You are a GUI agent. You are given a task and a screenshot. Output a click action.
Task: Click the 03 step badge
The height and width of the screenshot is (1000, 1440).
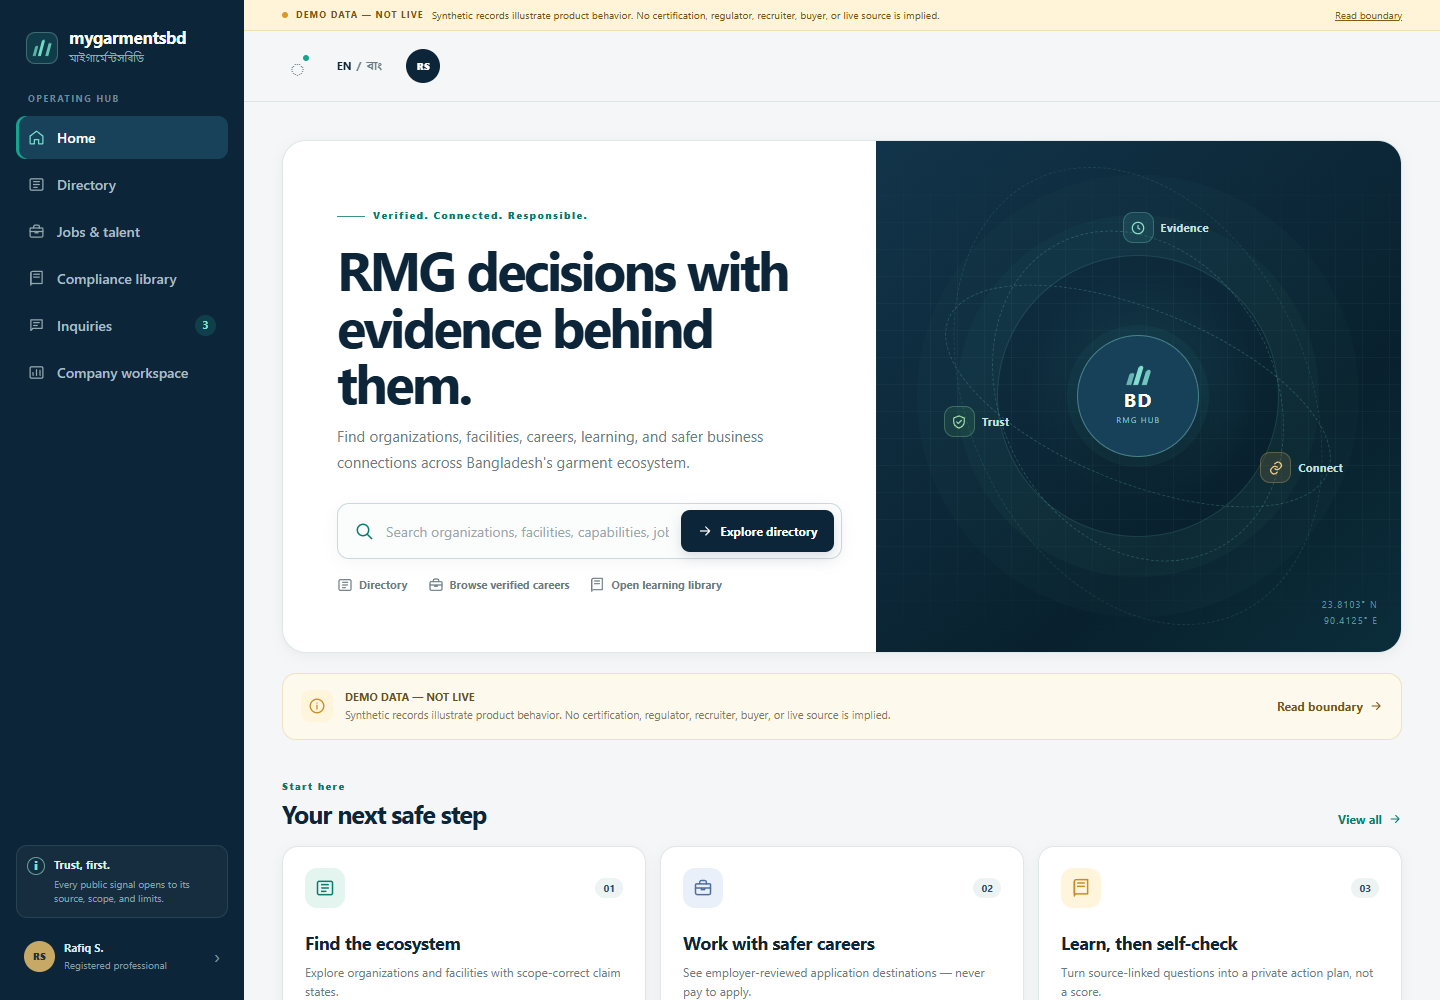click(1365, 888)
